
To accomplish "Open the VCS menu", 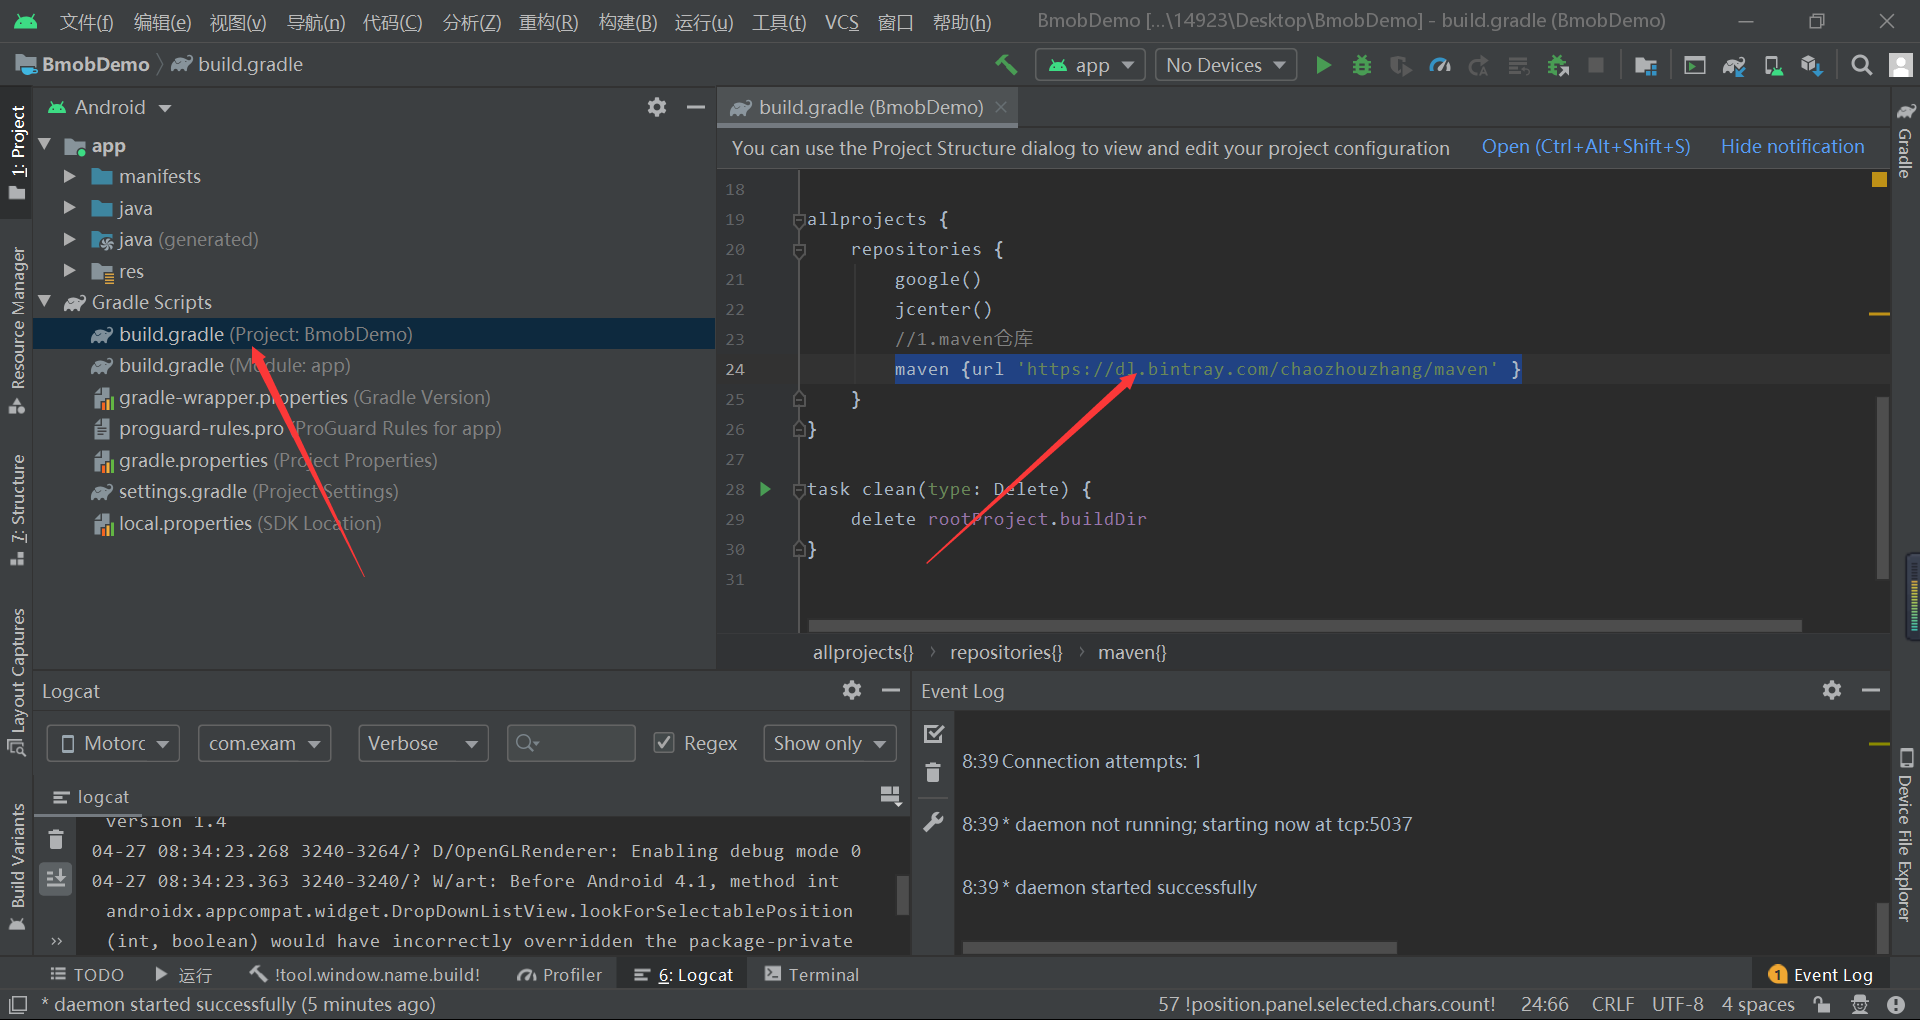I will click(x=842, y=22).
